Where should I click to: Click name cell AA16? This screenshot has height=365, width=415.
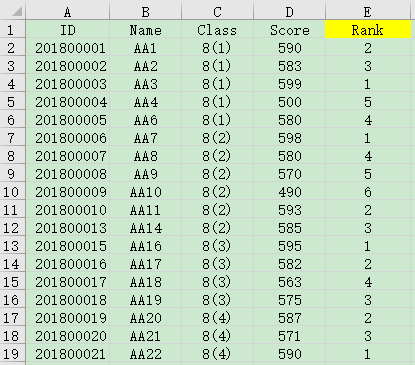tap(146, 246)
